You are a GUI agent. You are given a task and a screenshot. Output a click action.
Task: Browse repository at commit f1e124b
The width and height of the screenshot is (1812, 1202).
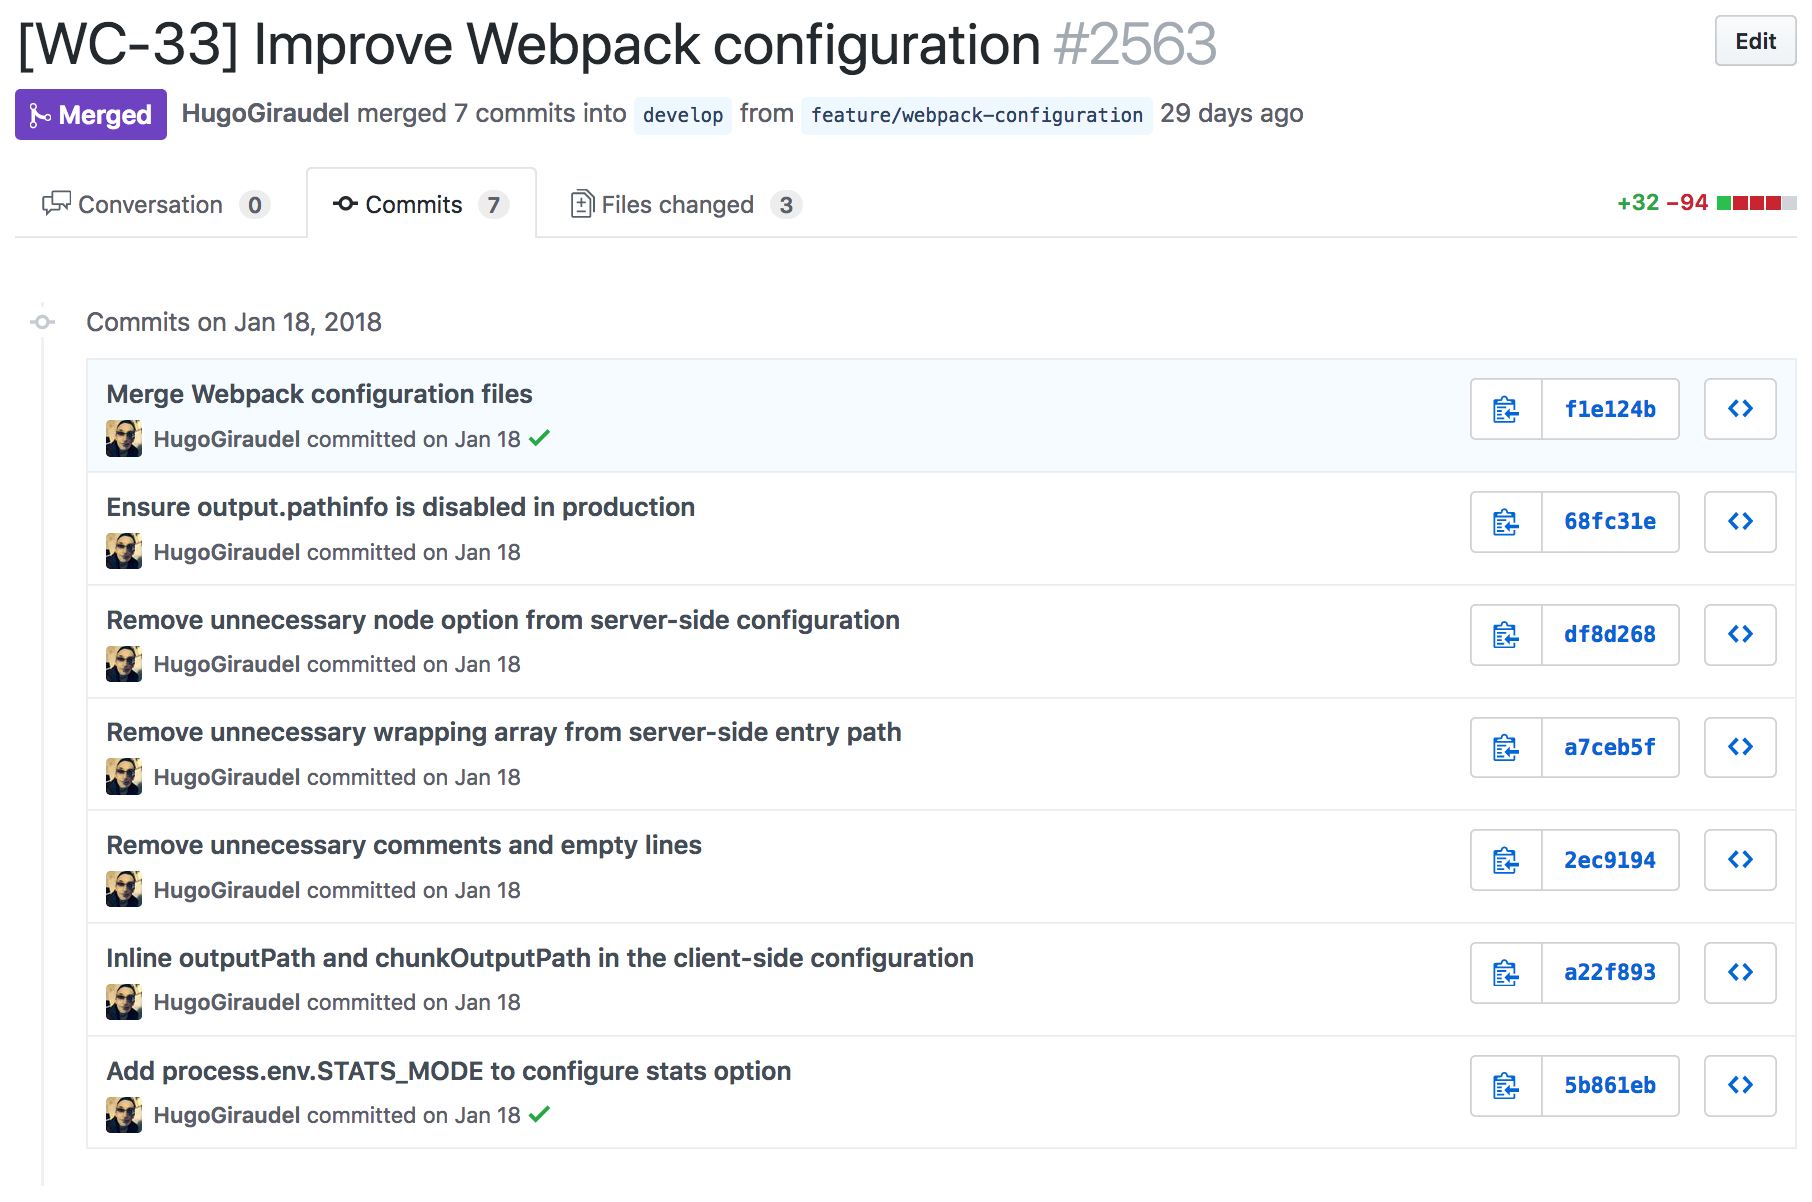[x=1739, y=409]
